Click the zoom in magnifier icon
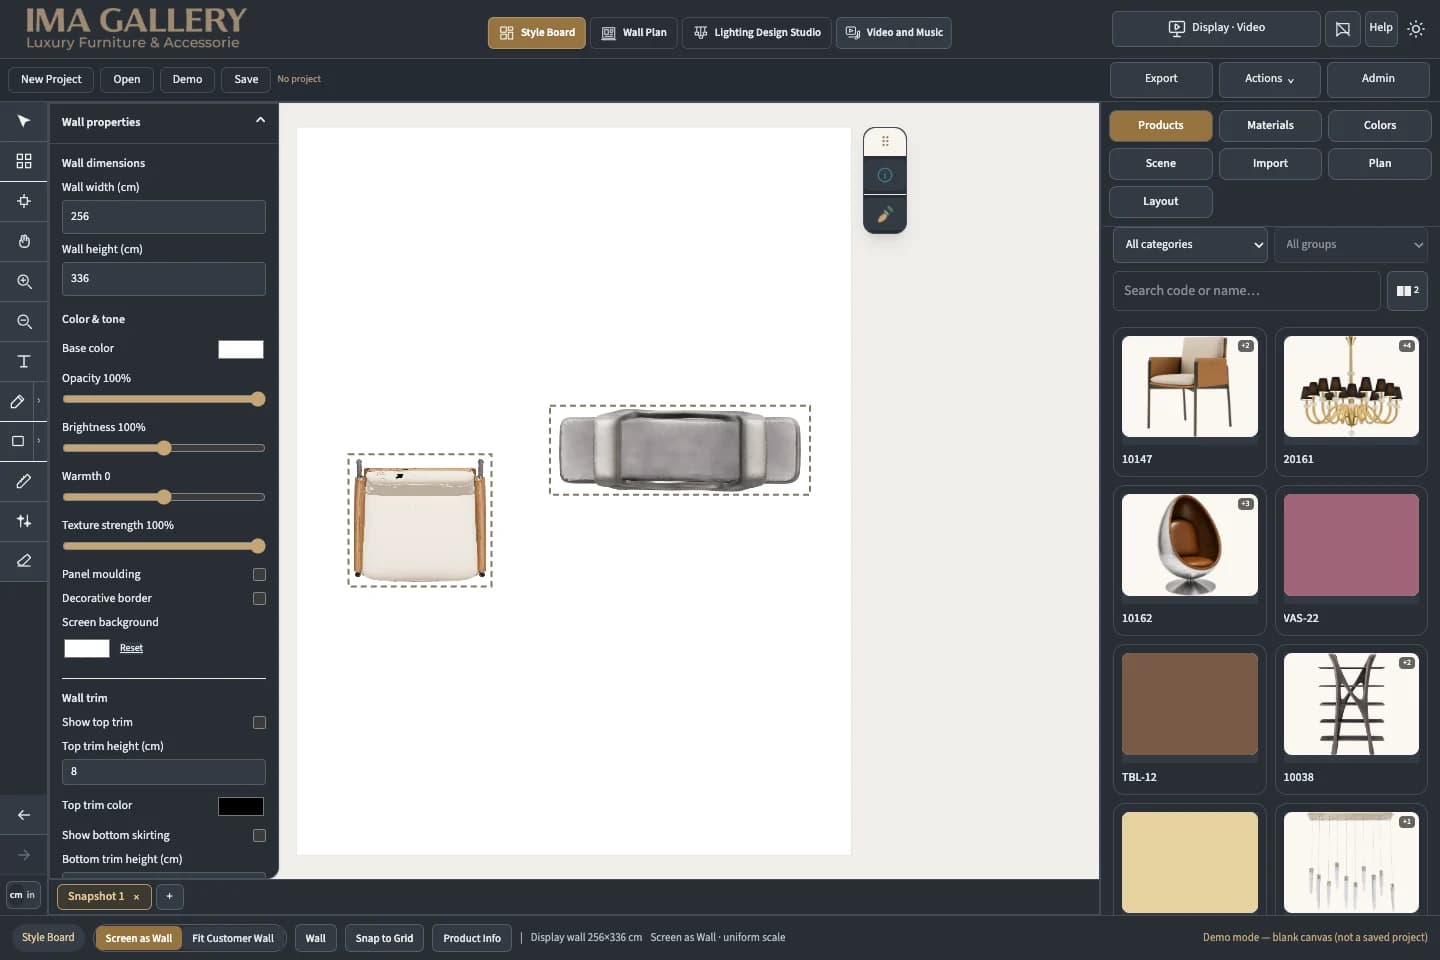This screenshot has height=960, width=1440. [24, 281]
